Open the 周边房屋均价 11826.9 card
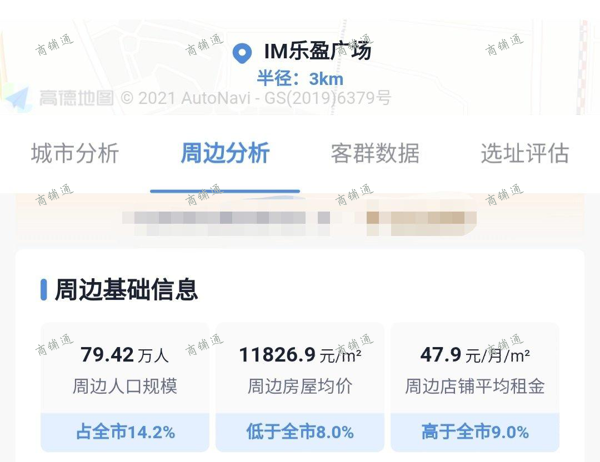The height and width of the screenshot is (462, 600). [300, 387]
